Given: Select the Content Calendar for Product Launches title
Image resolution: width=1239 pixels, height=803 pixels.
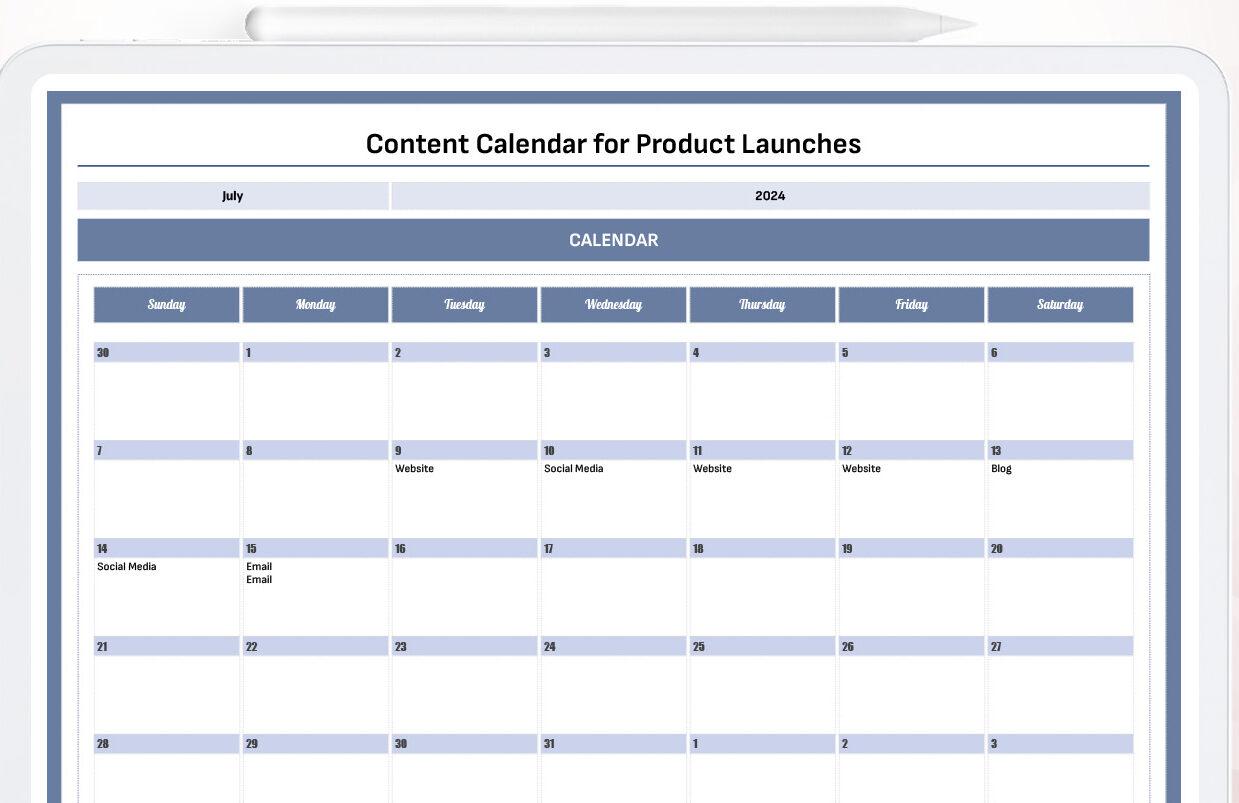Looking at the screenshot, I should 613,144.
